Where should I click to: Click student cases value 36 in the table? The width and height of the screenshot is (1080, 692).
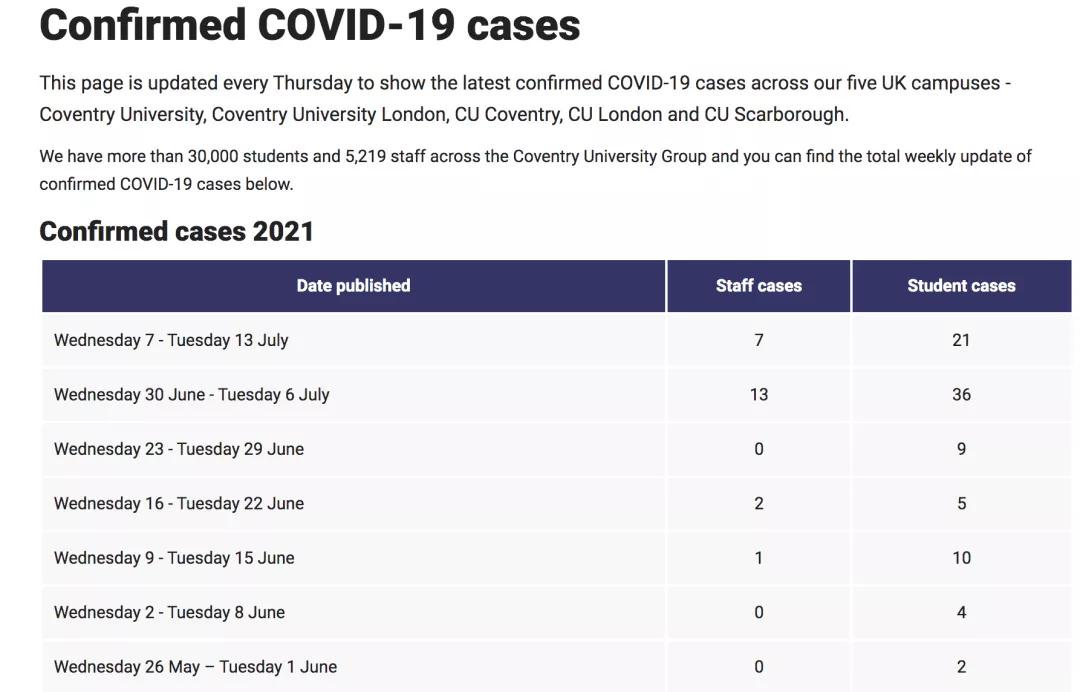point(961,395)
